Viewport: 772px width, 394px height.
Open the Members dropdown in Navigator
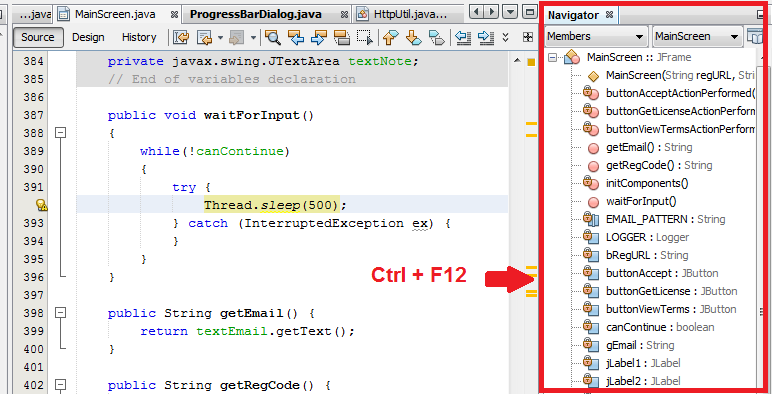point(596,36)
